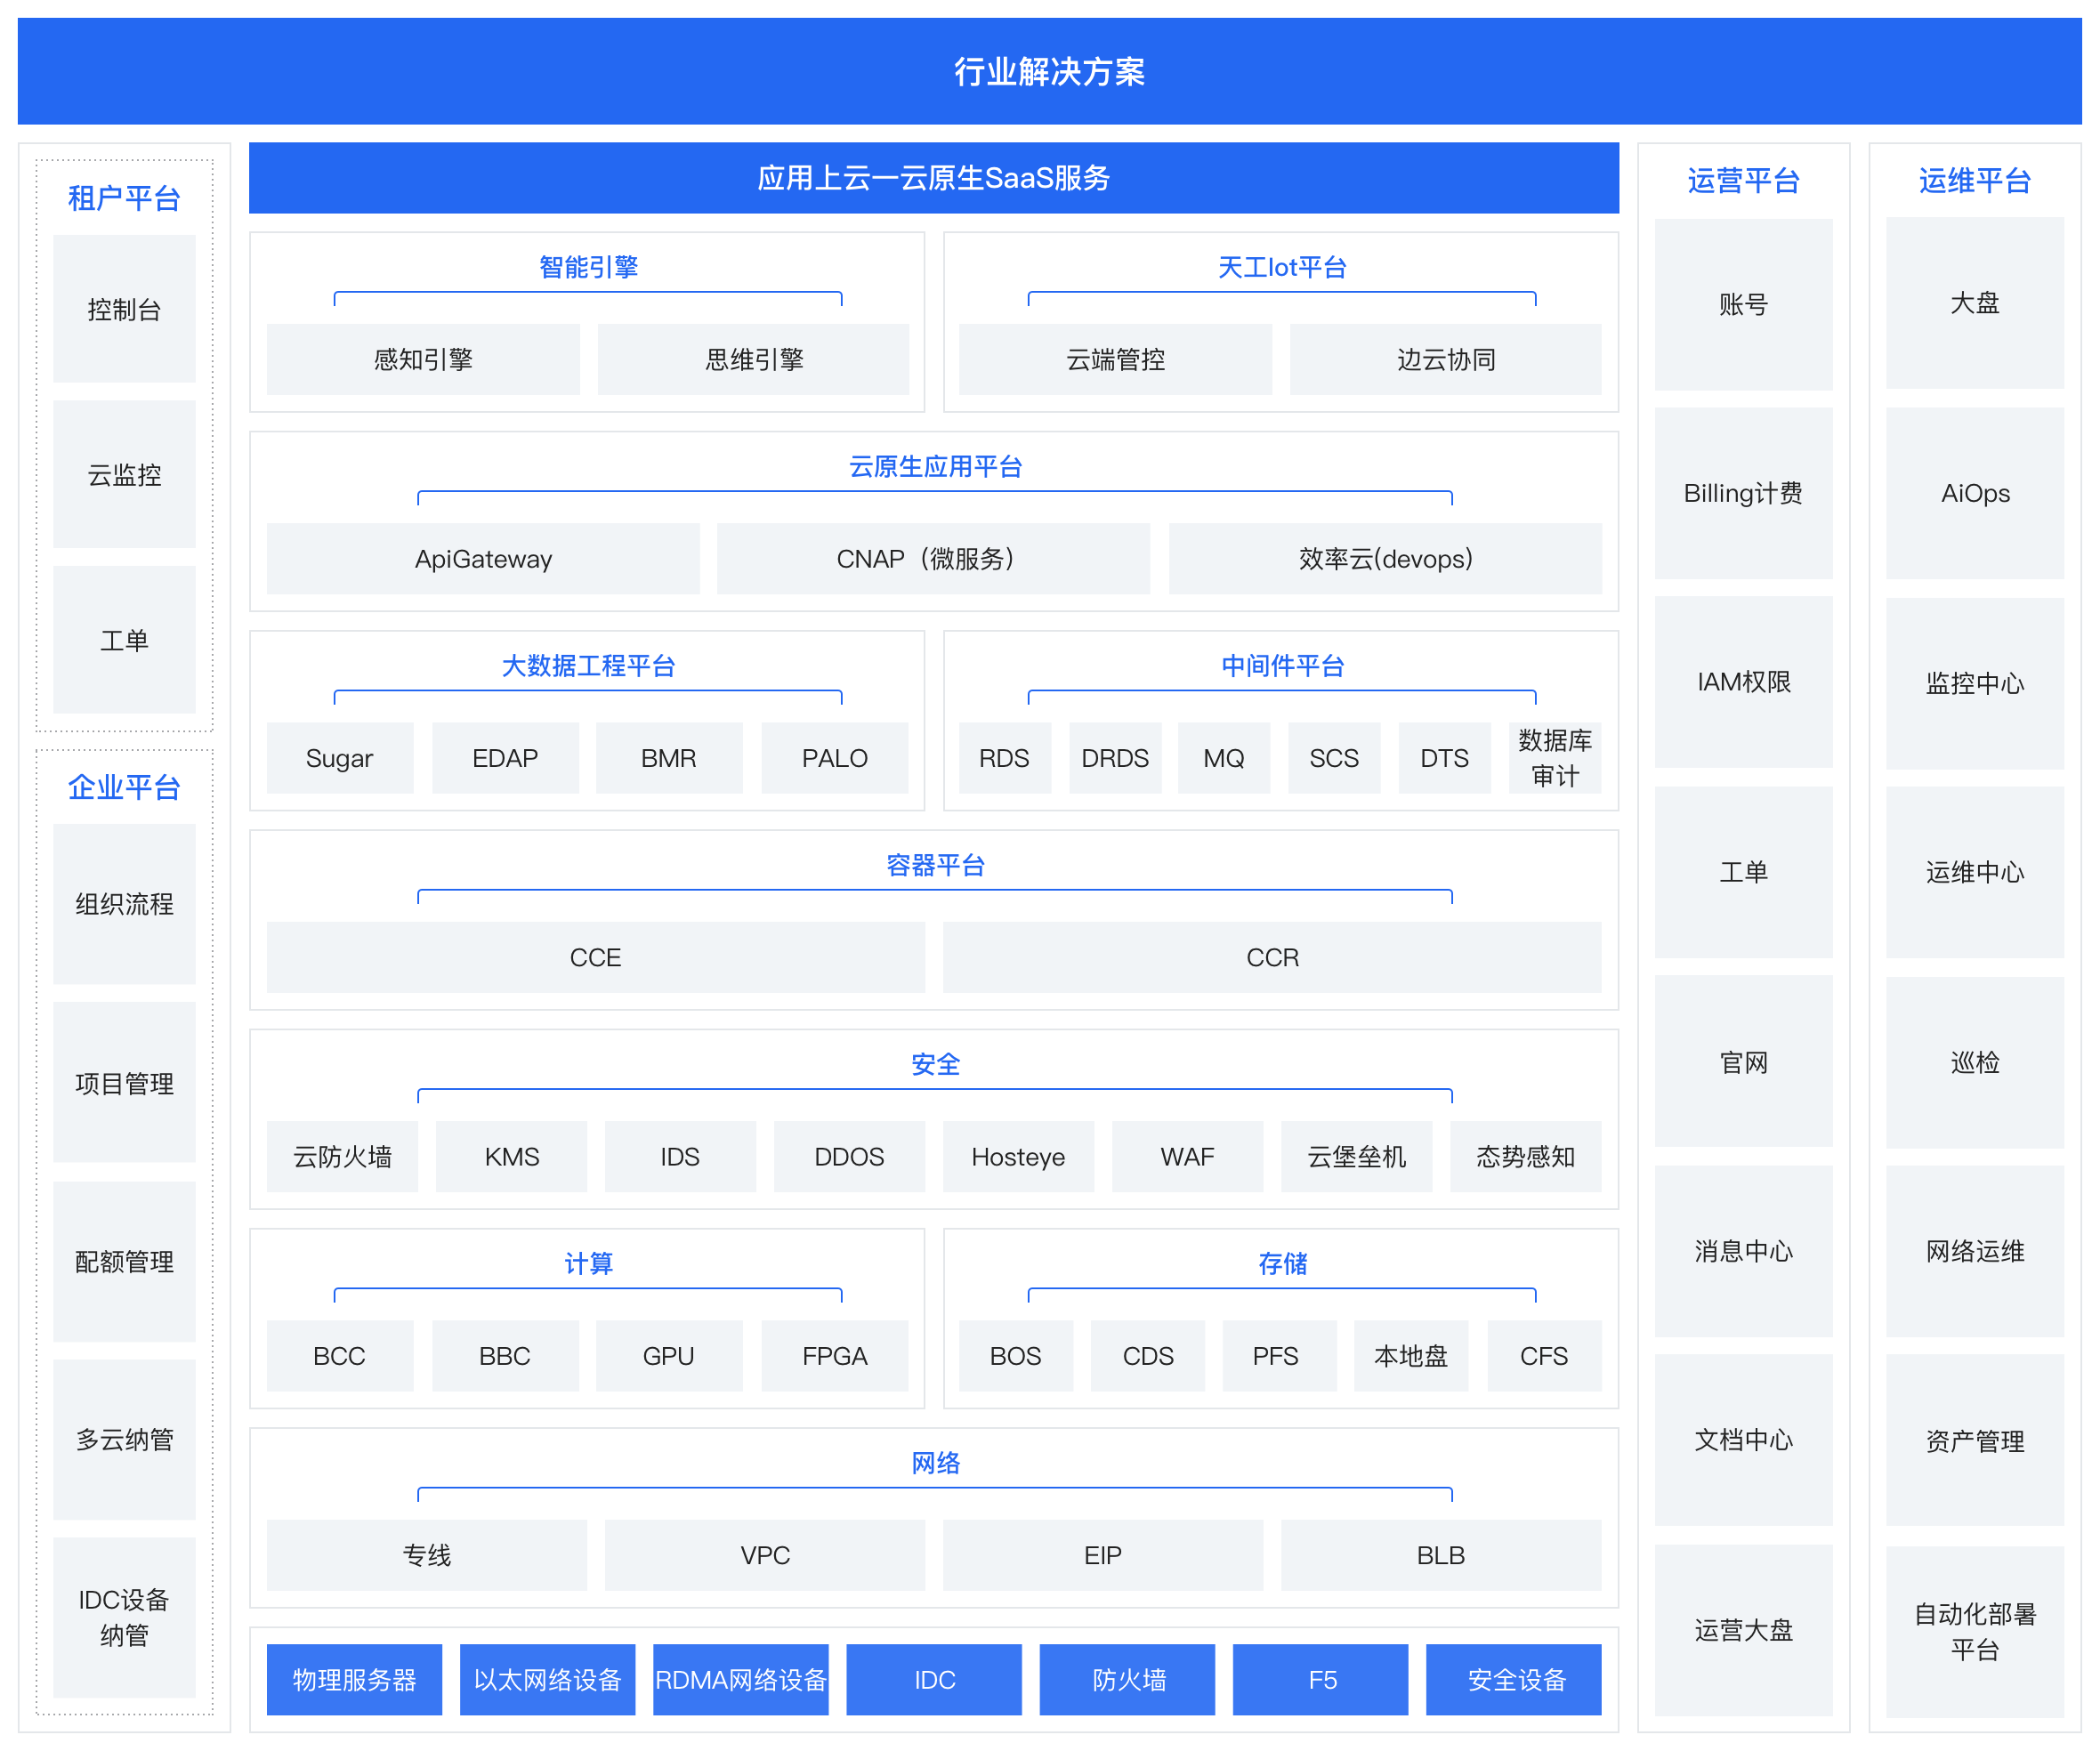Screen dimensions: 2100x1751
Task: Select the 项目管理 block
Action: click(x=124, y=1083)
